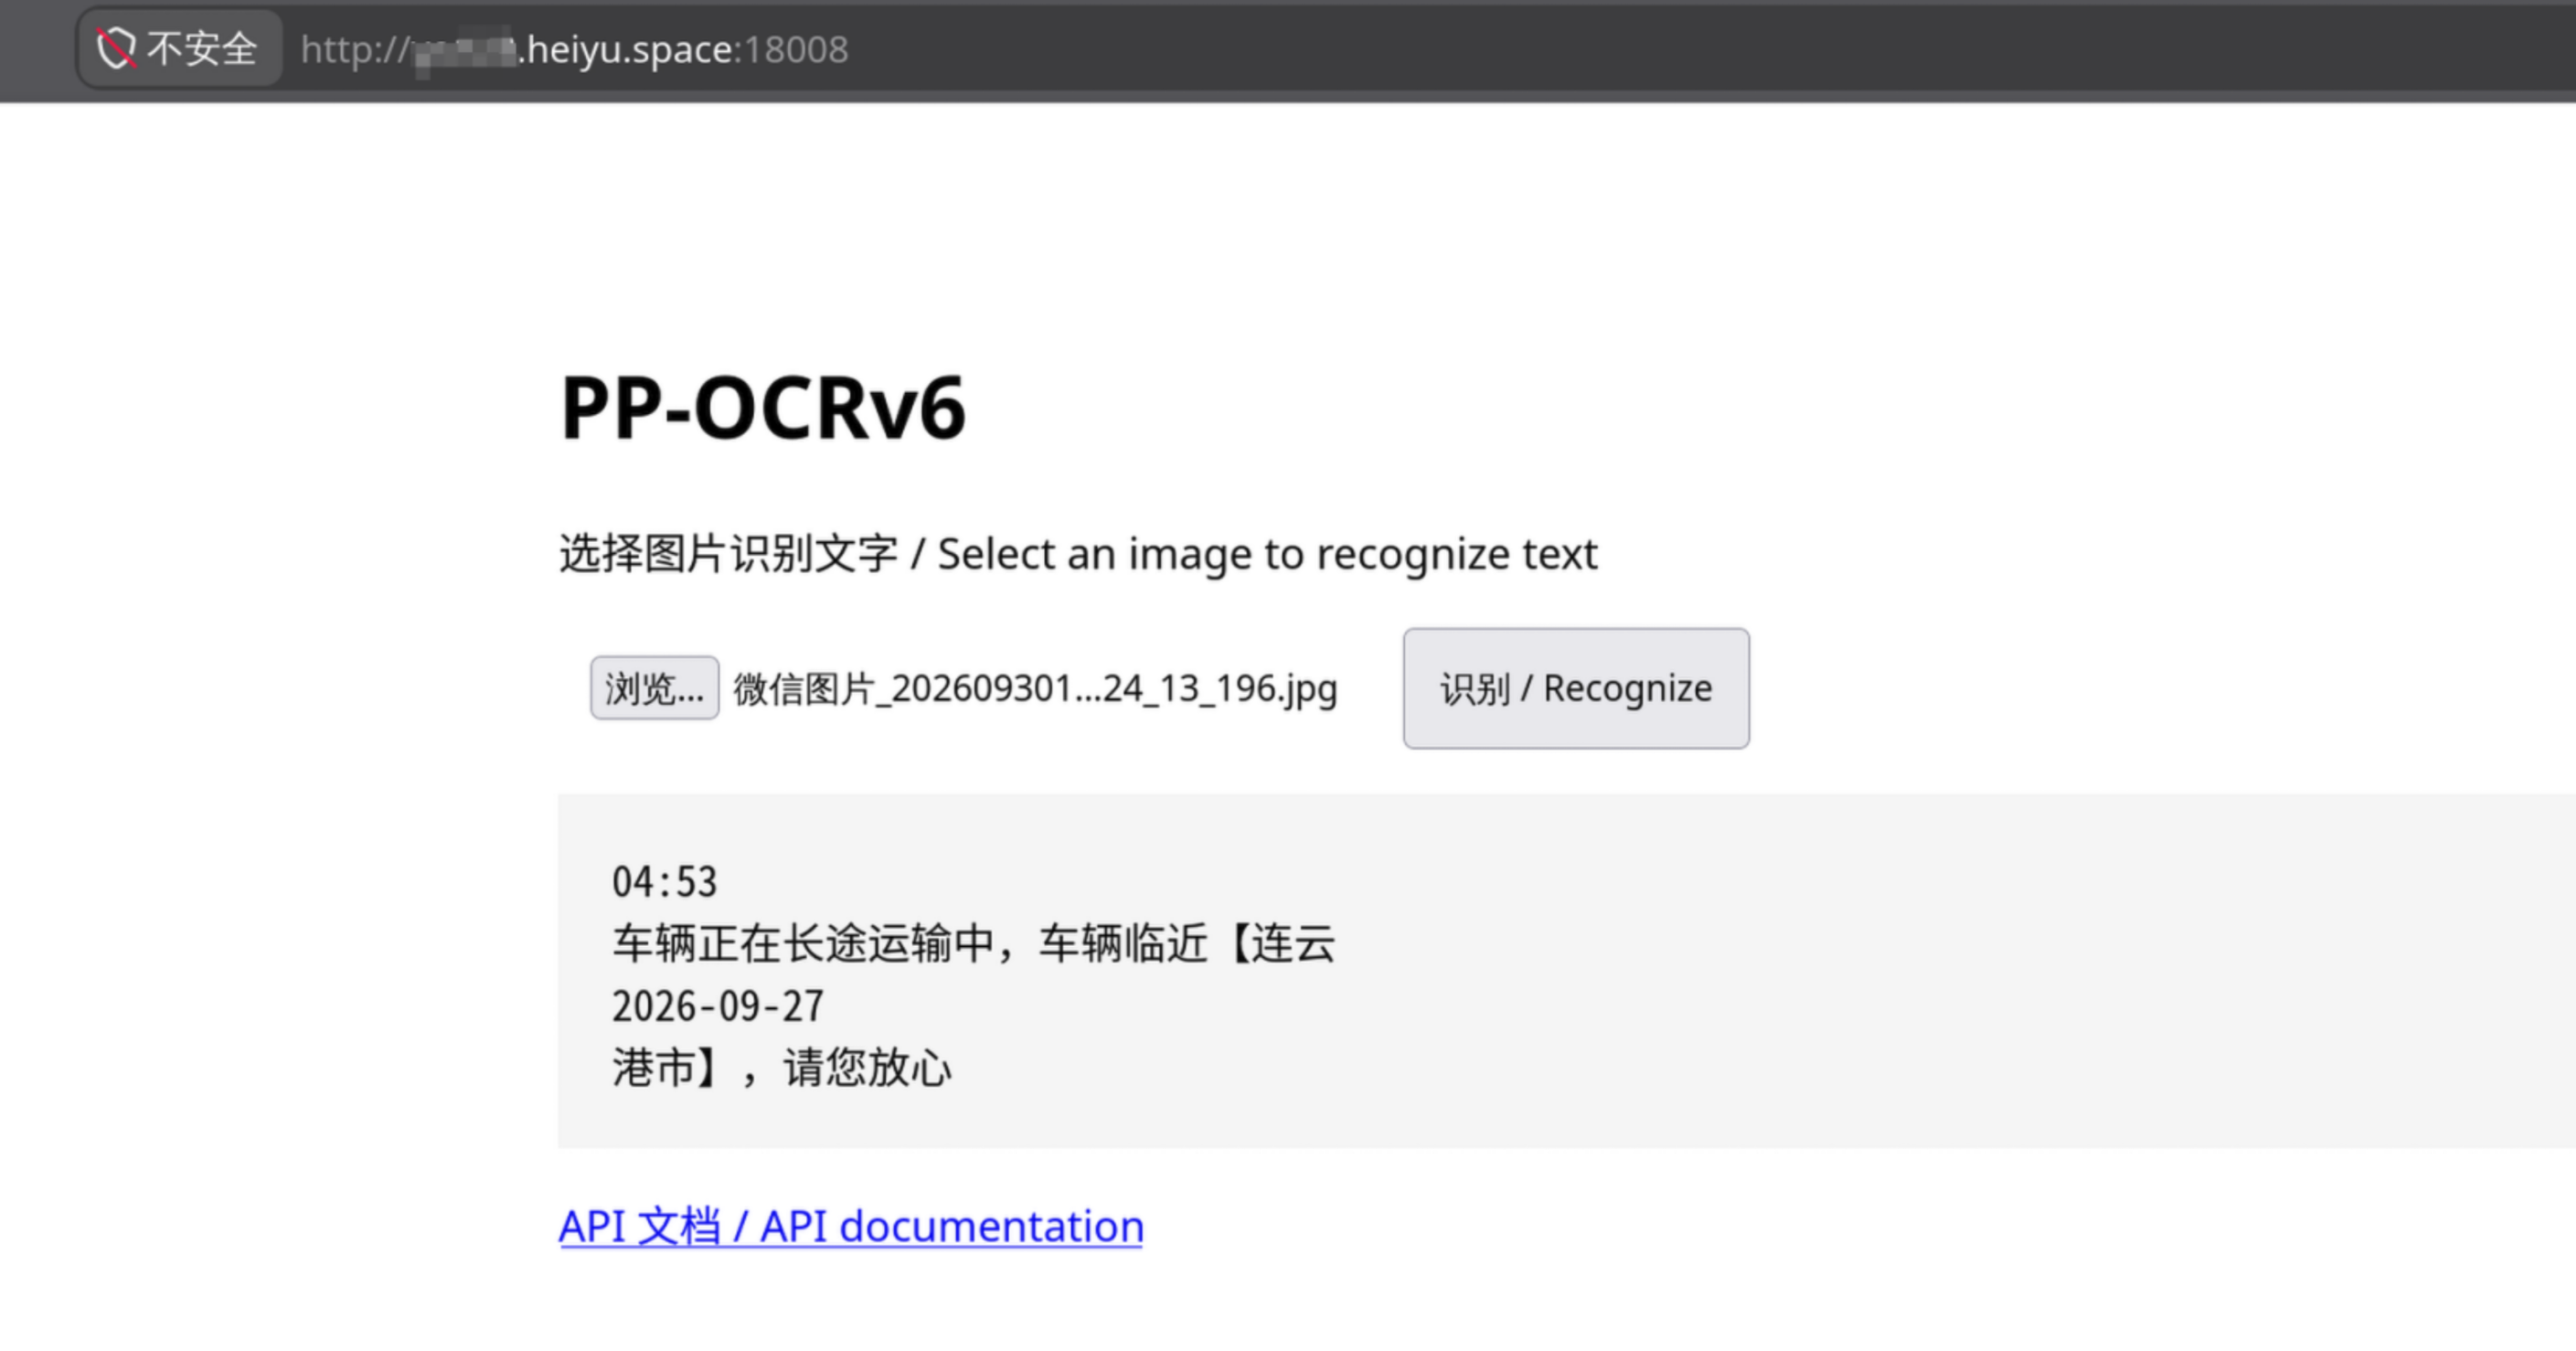Click the Select an image instruction text

pos(1267,554)
